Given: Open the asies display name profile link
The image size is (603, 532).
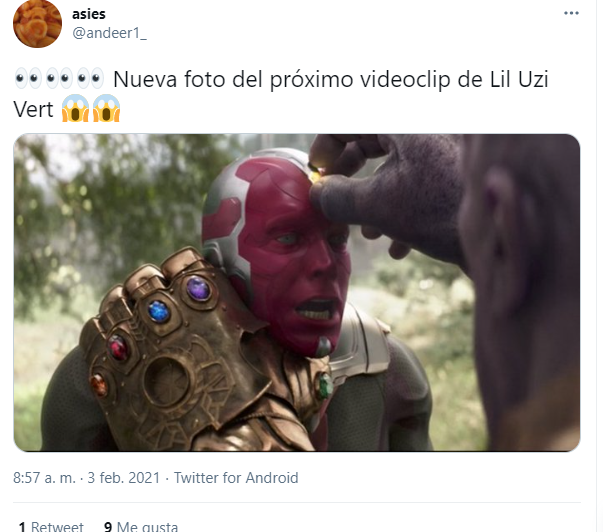Looking at the screenshot, I should [89, 14].
